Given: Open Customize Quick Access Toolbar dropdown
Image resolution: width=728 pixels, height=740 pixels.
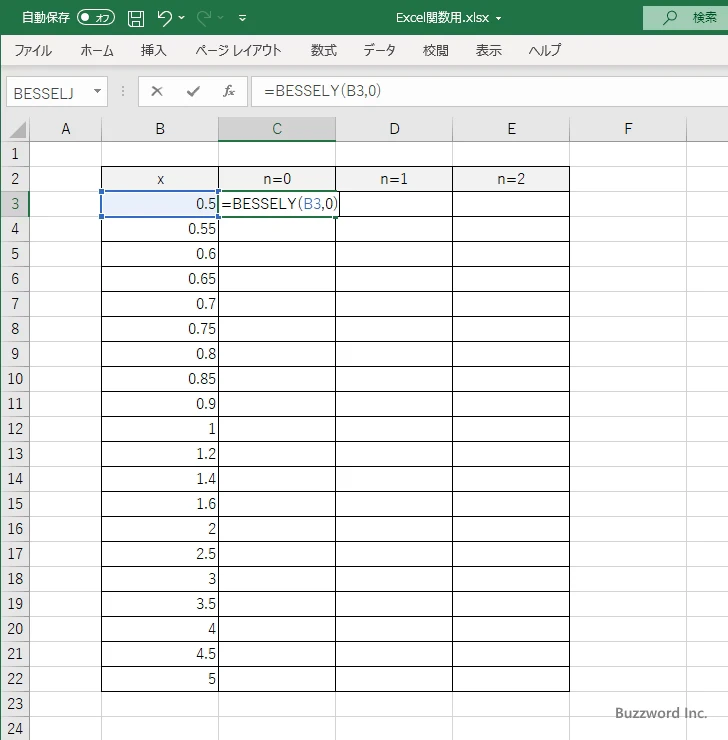Looking at the screenshot, I should coord(242,18).
